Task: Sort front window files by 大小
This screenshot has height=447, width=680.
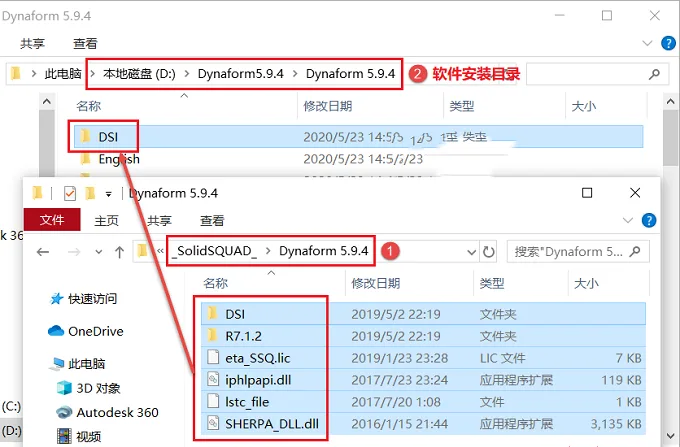Action: [x=586, y=284]
